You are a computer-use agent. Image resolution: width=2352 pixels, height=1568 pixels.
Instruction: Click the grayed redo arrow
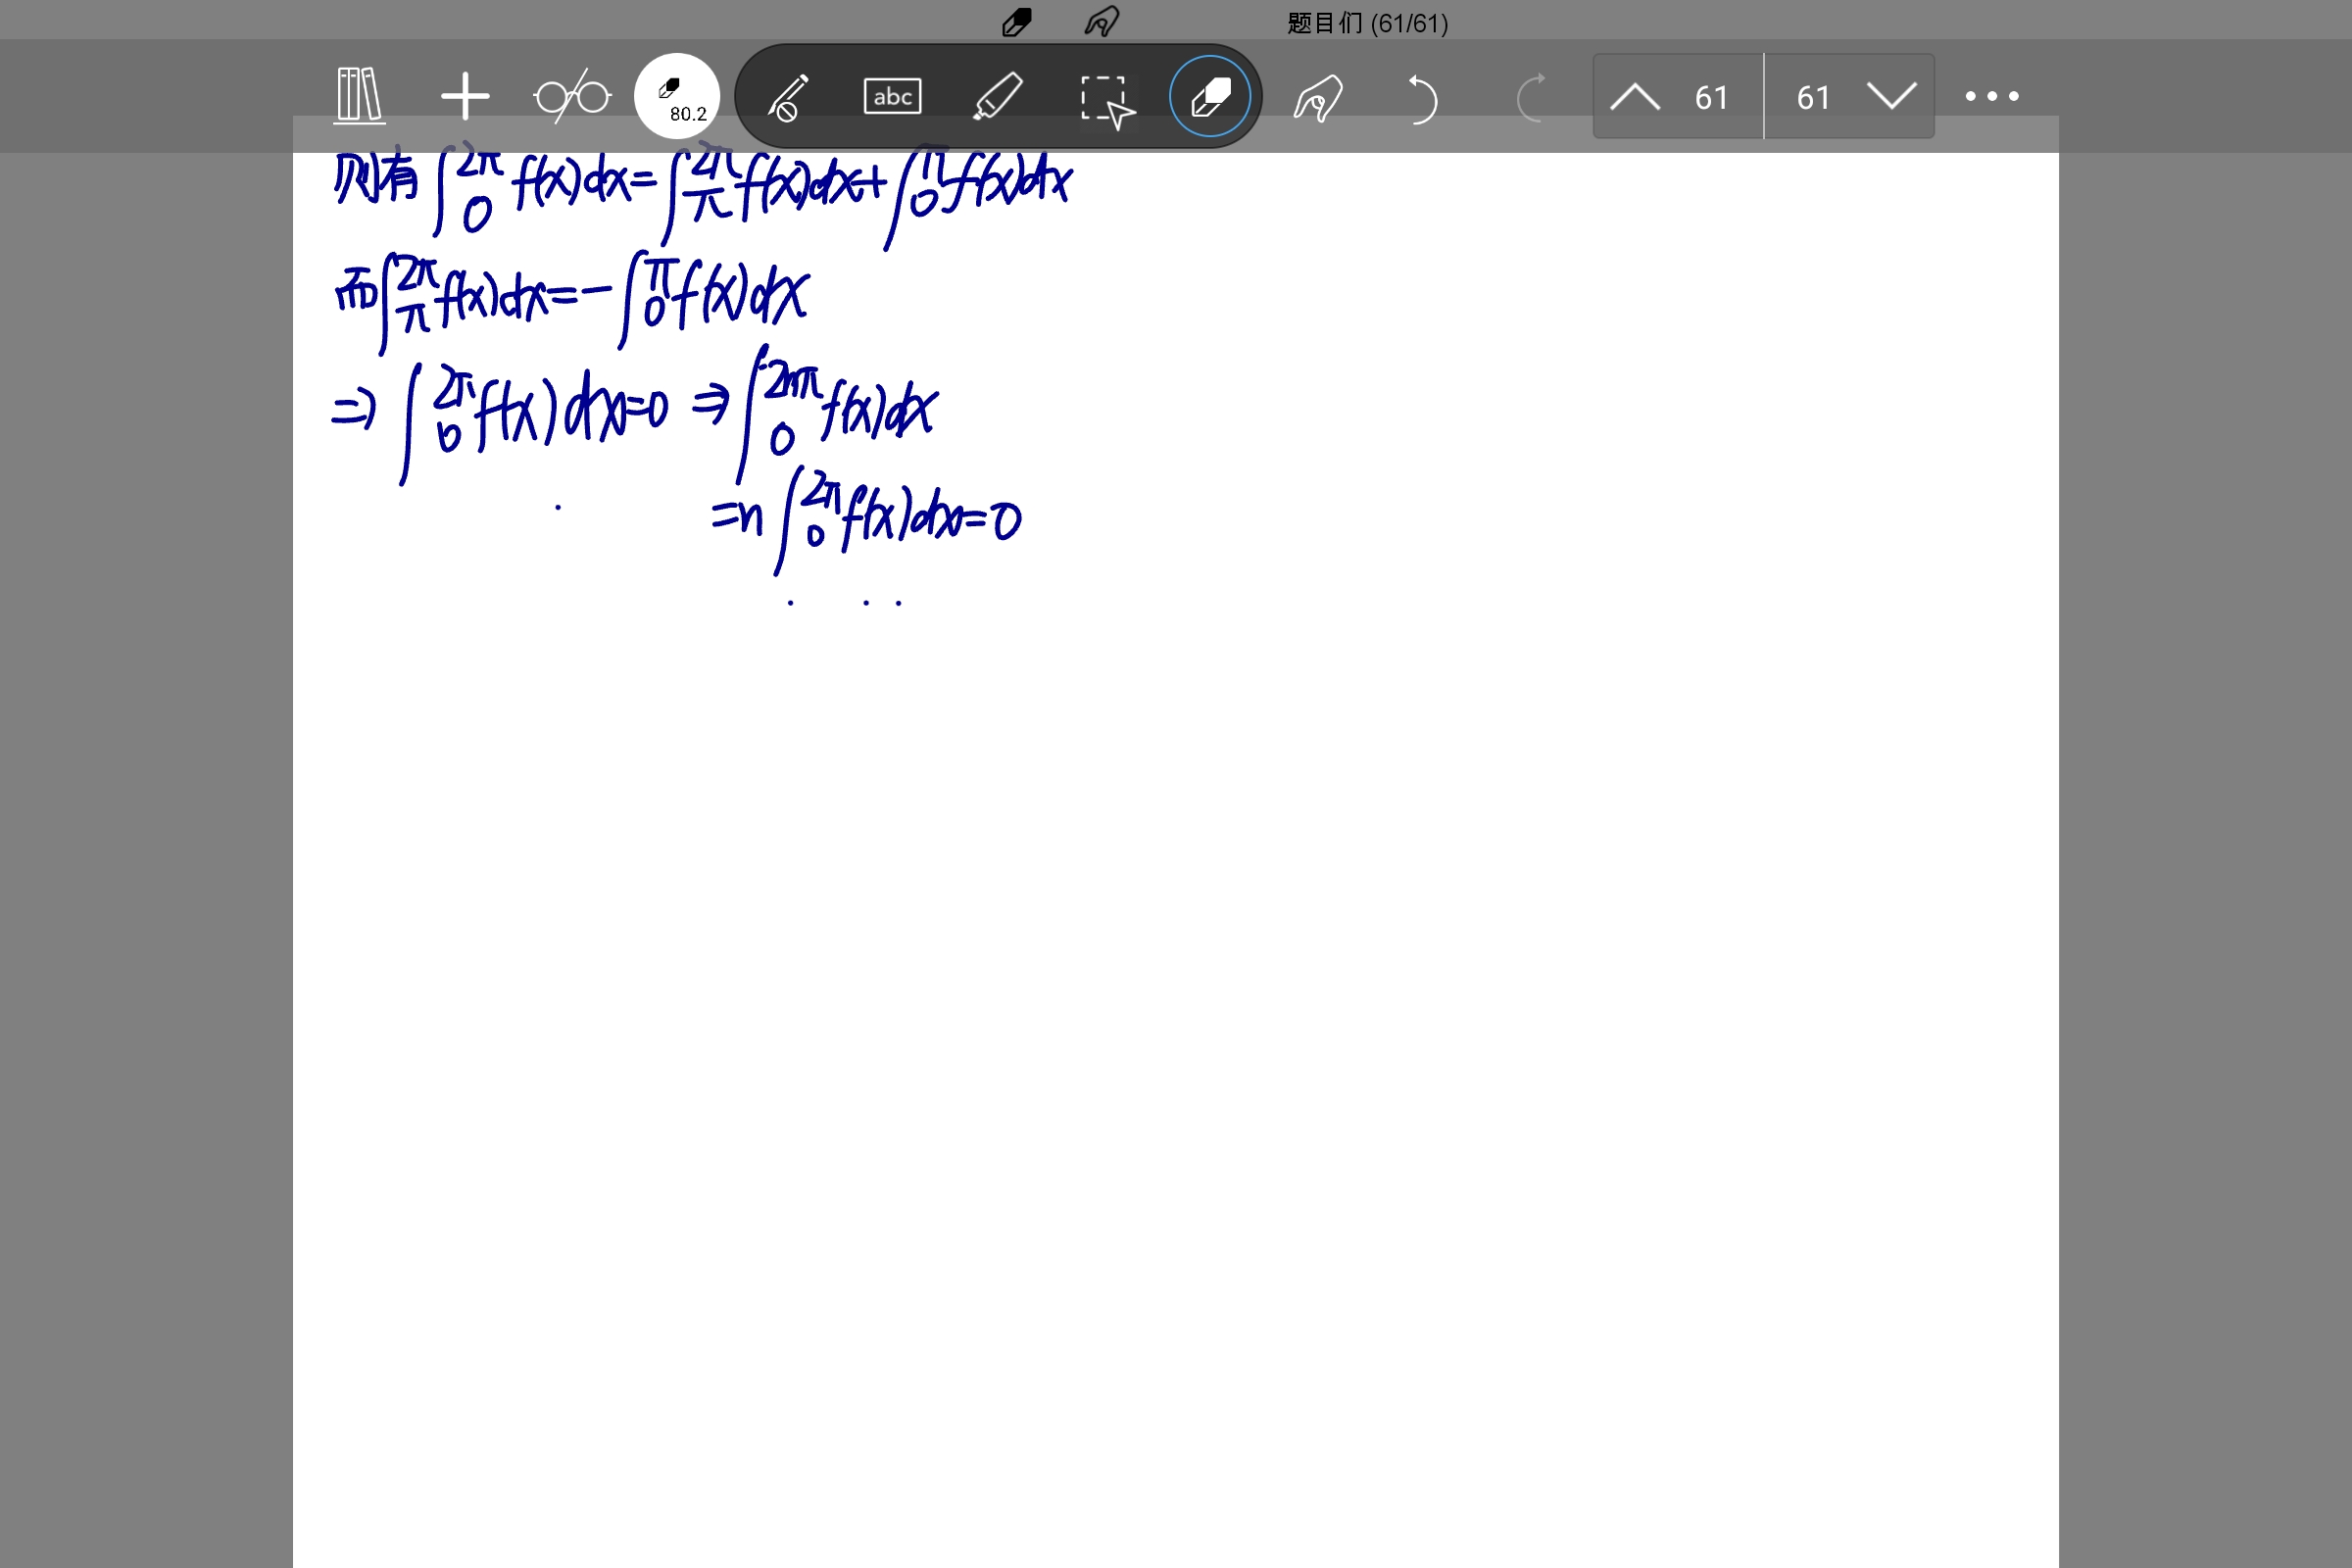(1531, 99)
